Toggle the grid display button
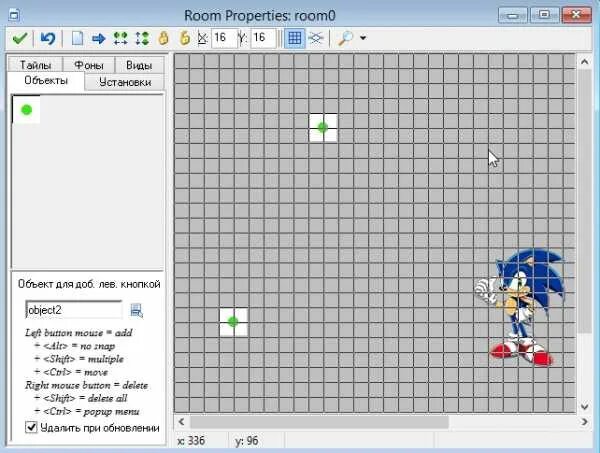The width and height of the screenshot is (600, 453). point(294,38)
